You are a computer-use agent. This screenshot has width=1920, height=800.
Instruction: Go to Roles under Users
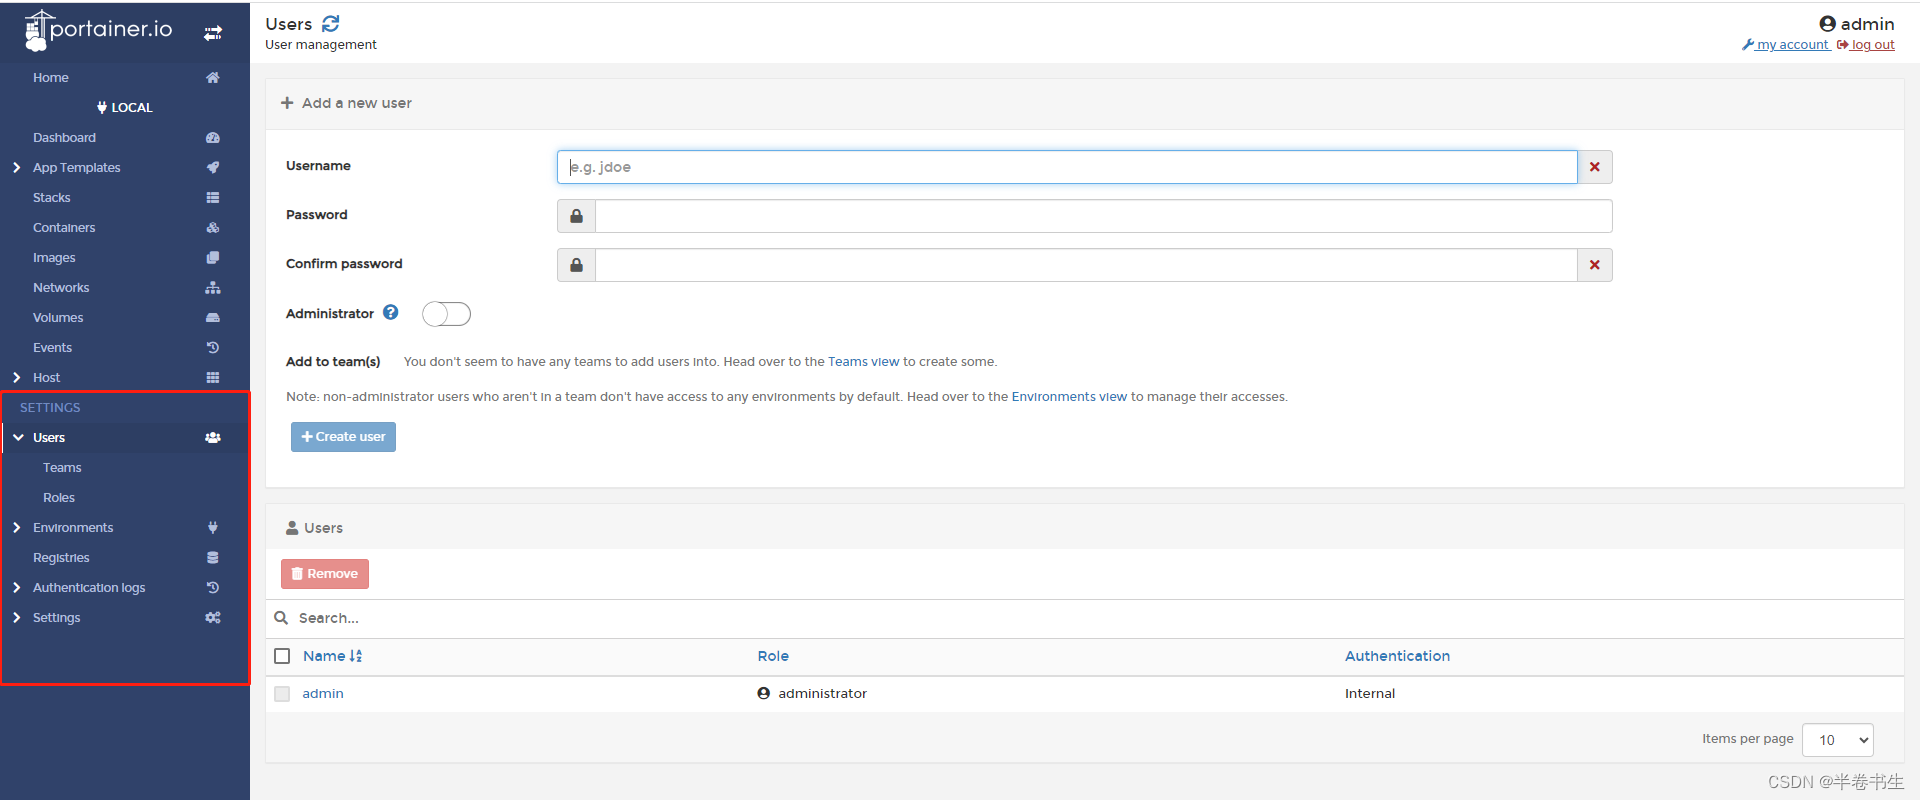pyautogui.click(x=59, y=498)
